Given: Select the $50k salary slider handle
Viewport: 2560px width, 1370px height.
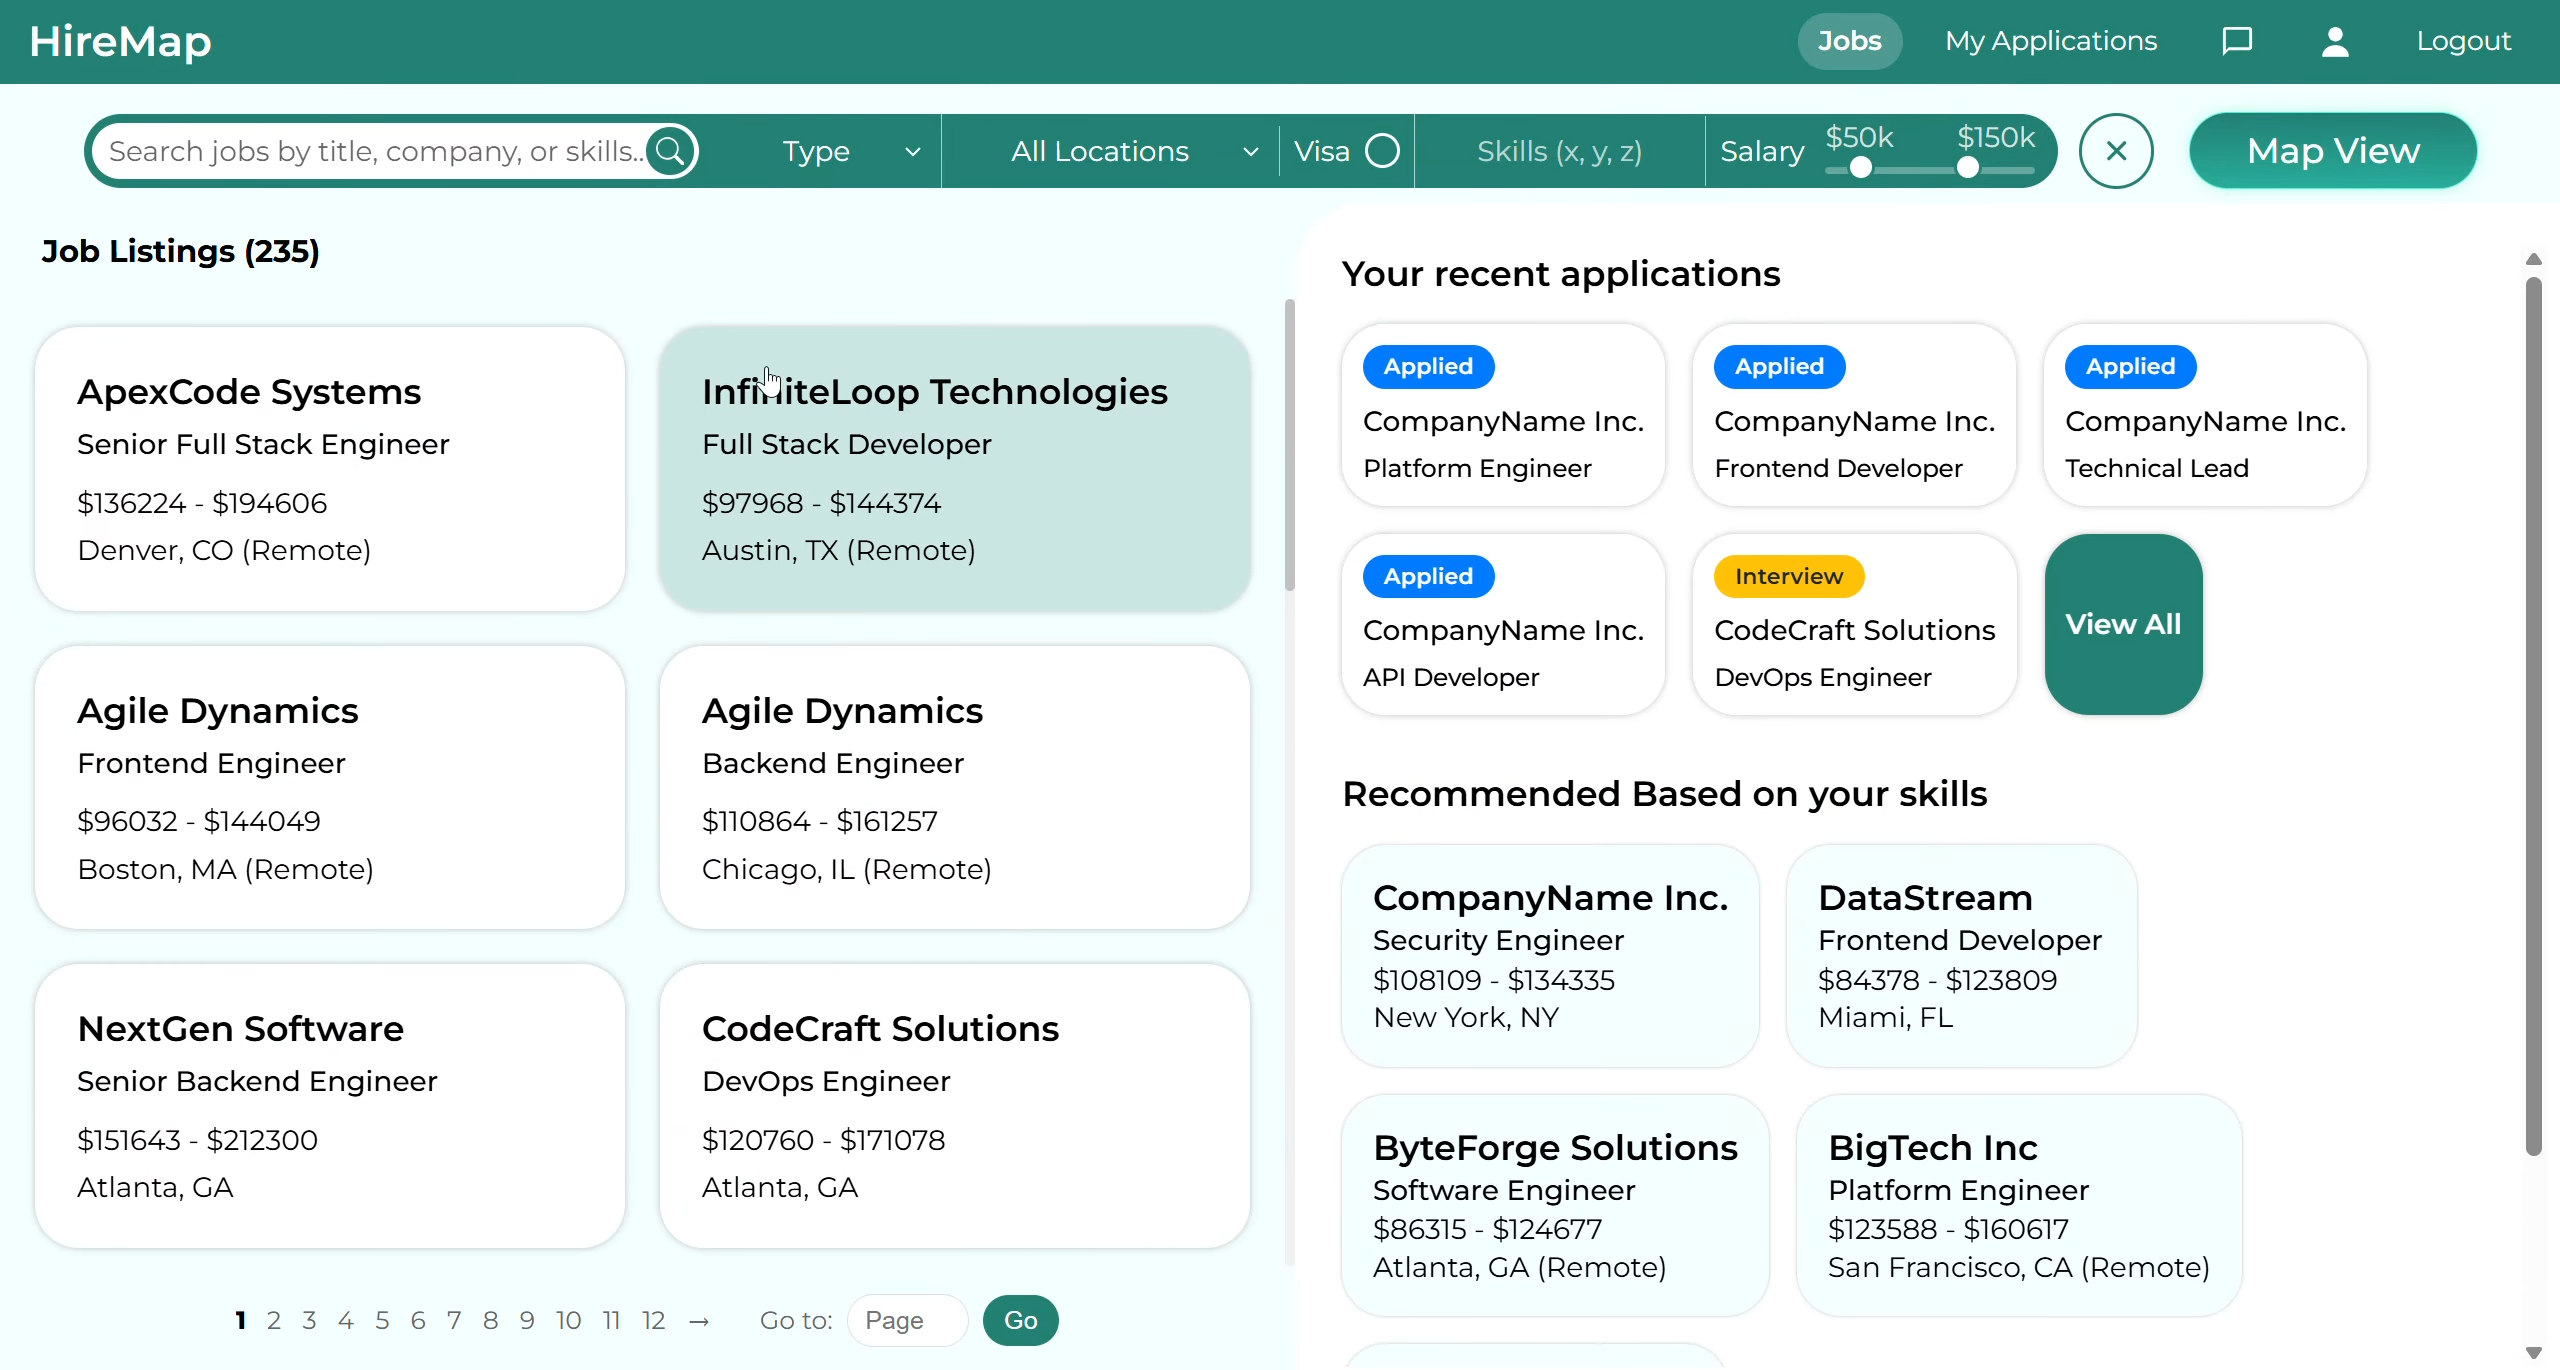Looking at the screenshot, I should click(x=1860, y=168).
